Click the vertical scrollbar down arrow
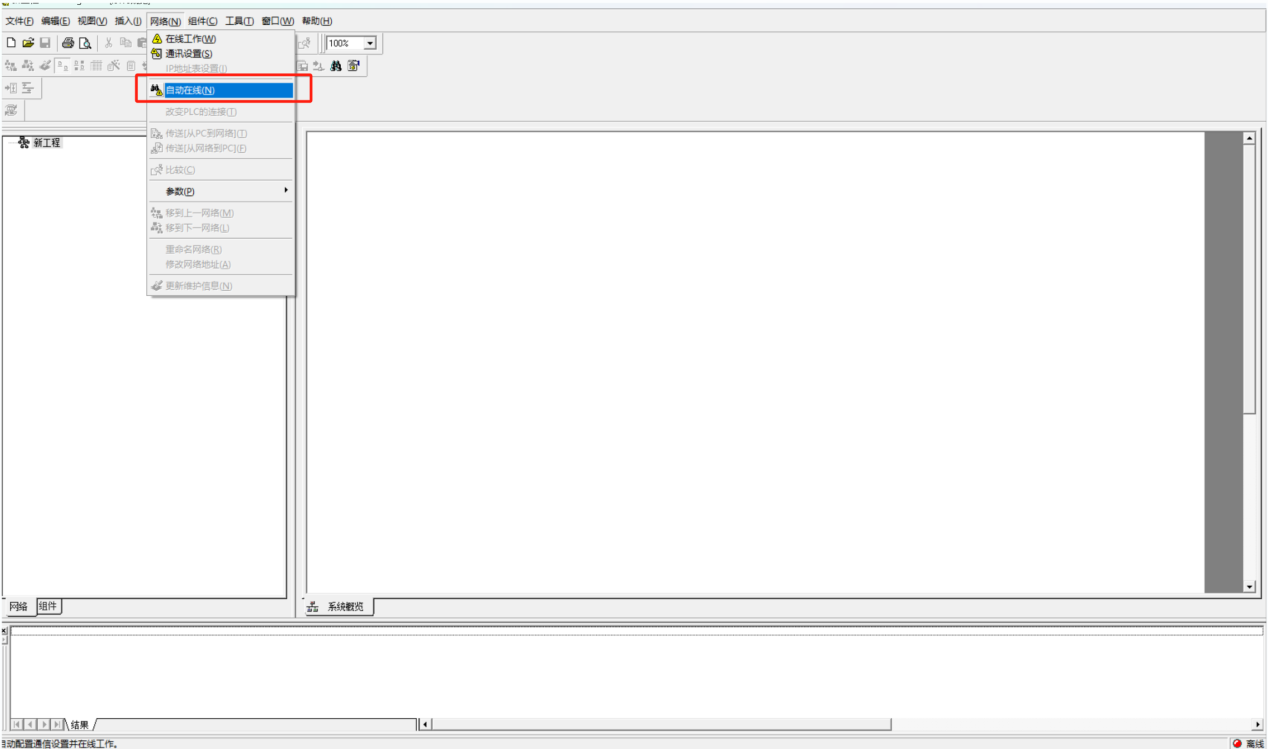The height and width of the screenshot is (749, 1268). (1249, 586)
